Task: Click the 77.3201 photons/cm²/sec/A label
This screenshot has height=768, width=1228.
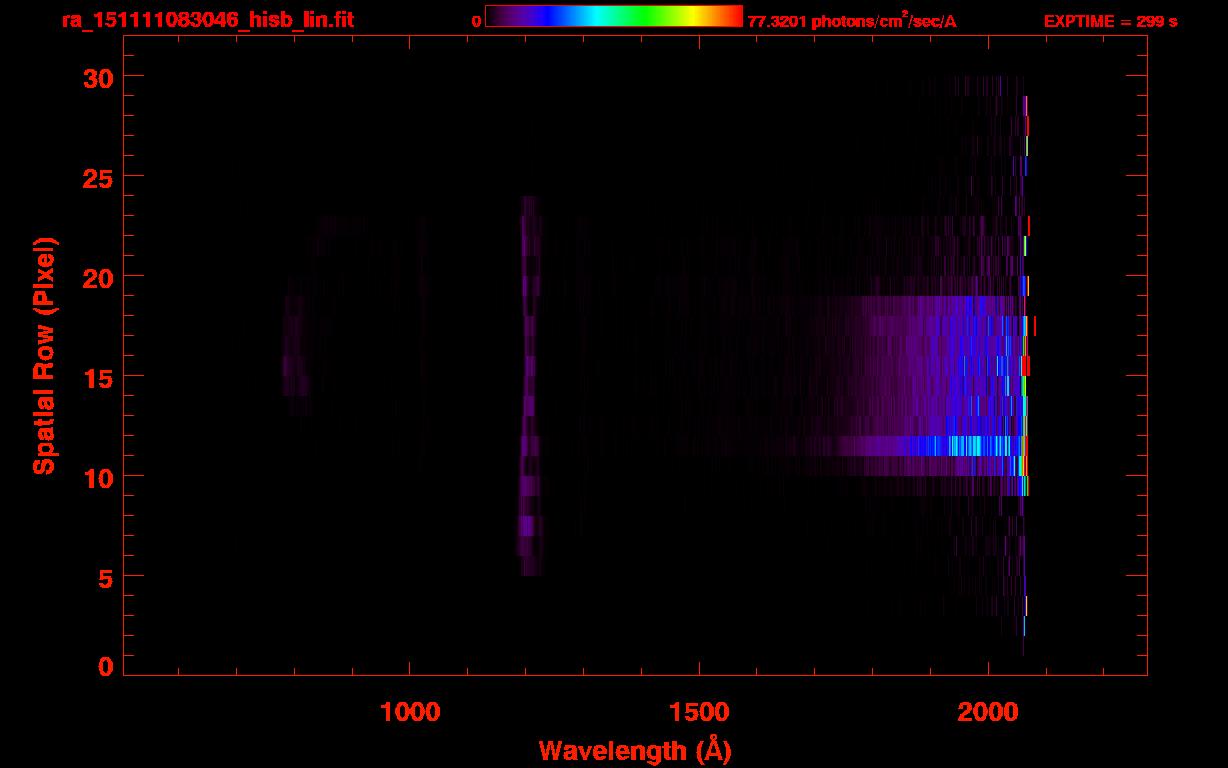Action: coord(851,20)
